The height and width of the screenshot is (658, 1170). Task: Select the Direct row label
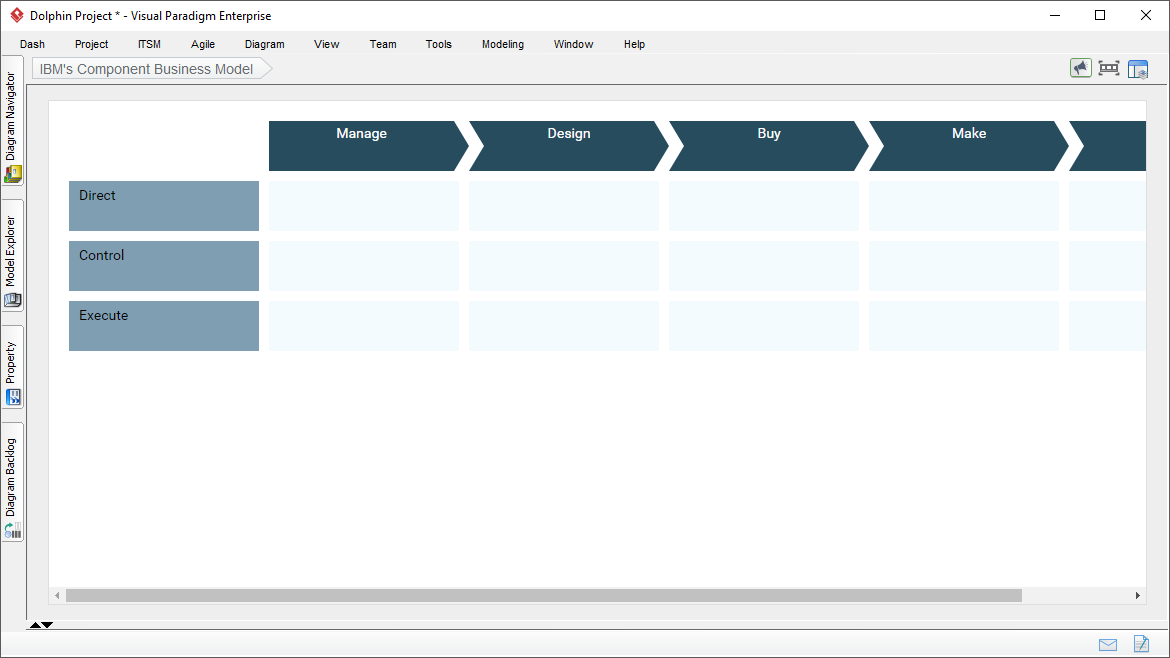pyautogui.click(x=163, y=206)
